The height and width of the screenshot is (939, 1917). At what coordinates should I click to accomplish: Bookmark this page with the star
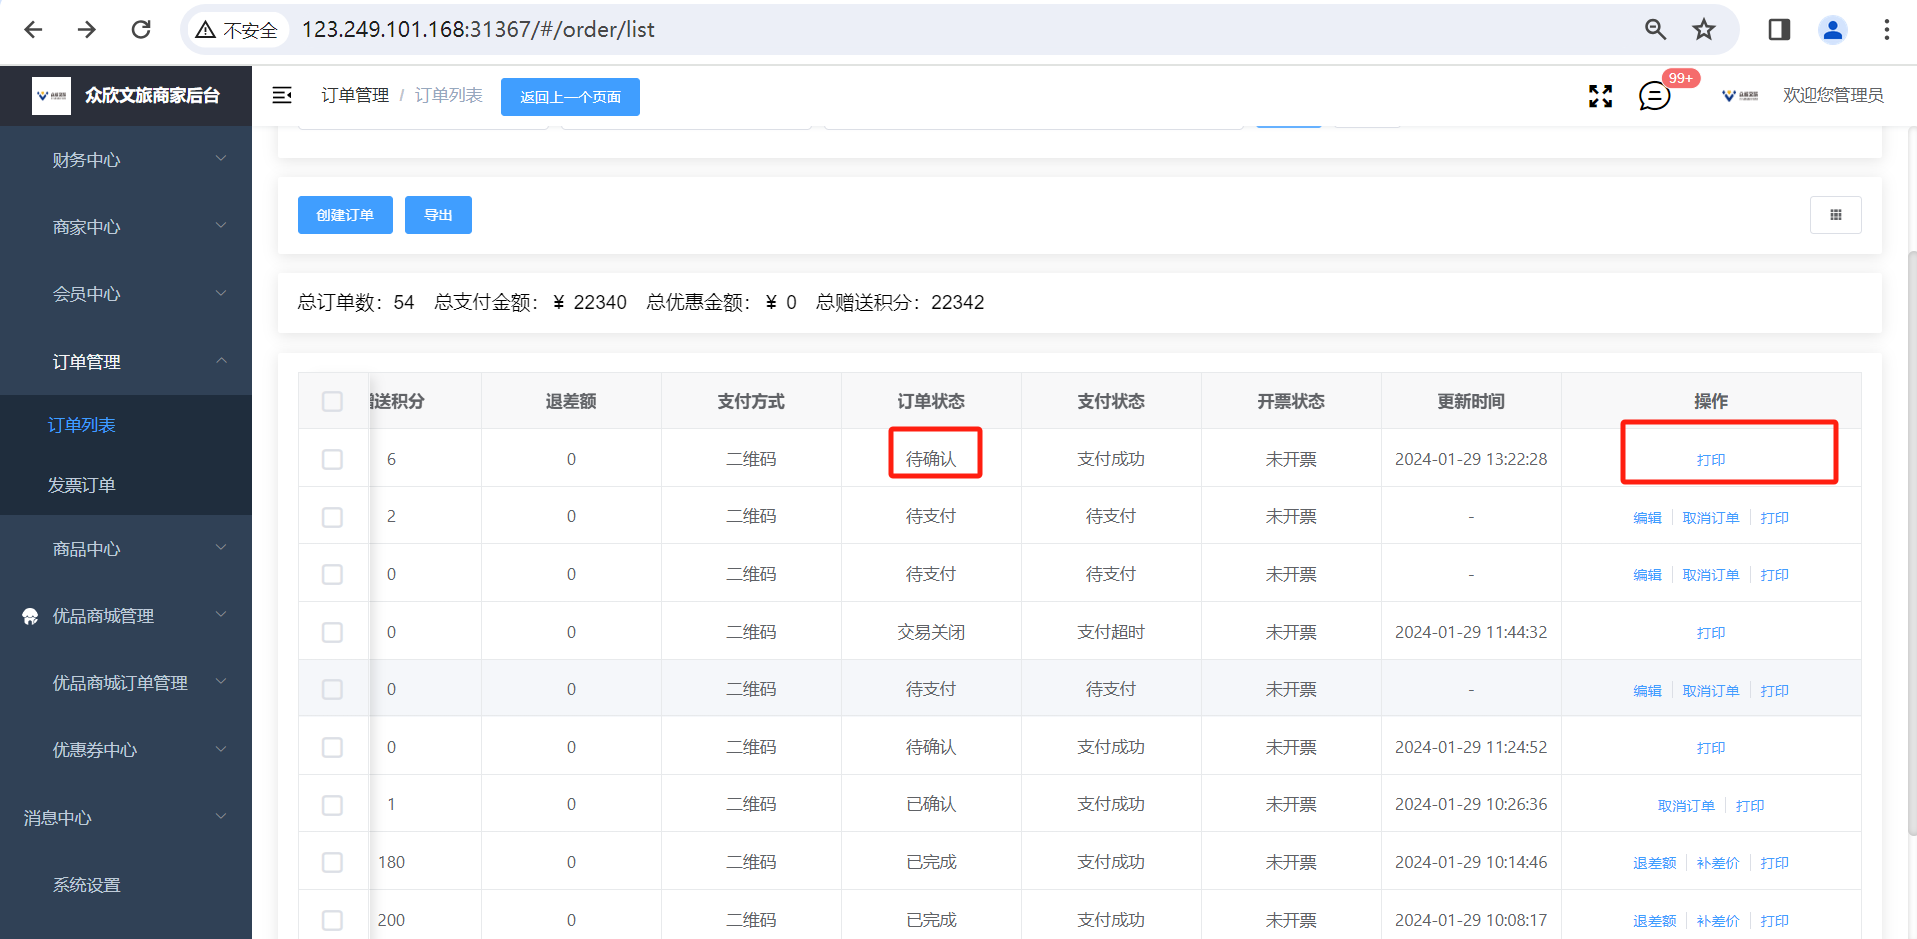pos(1704,30)
